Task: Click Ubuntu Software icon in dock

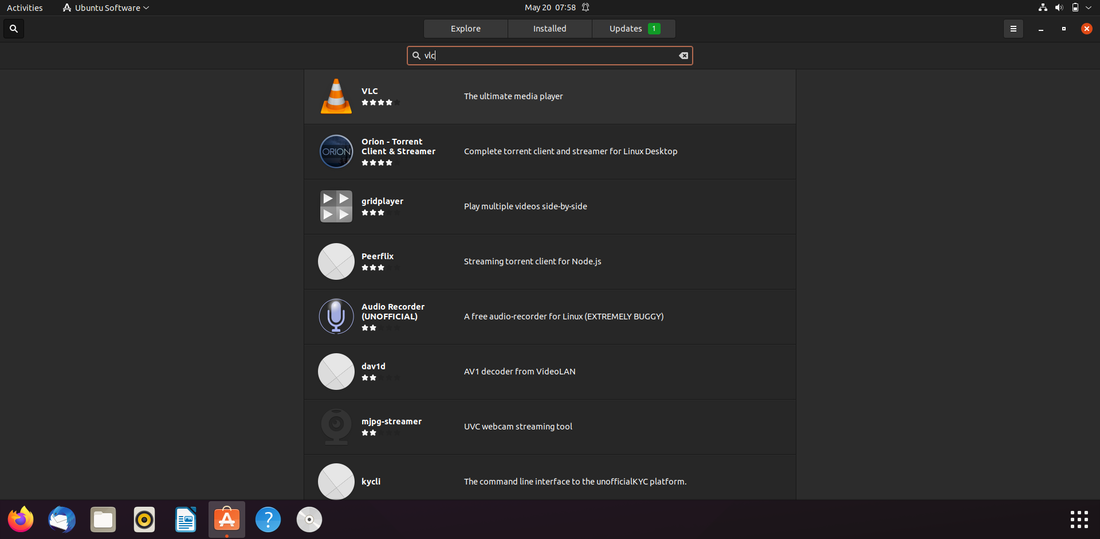Action: pyautogui.click(x=227, y=520)
